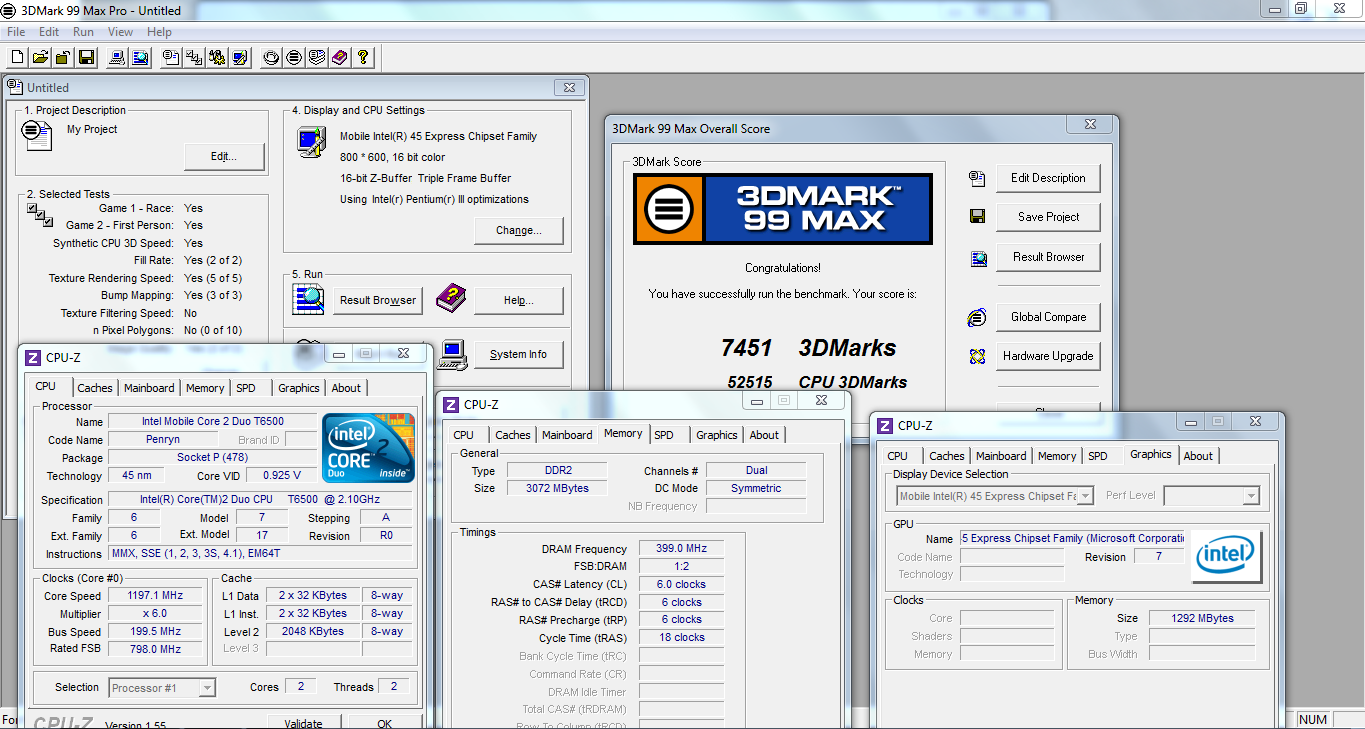This screenshot has height=729, width=1365.
Task: Switch to Caches tab in CPU window
Action: (95, 388)
